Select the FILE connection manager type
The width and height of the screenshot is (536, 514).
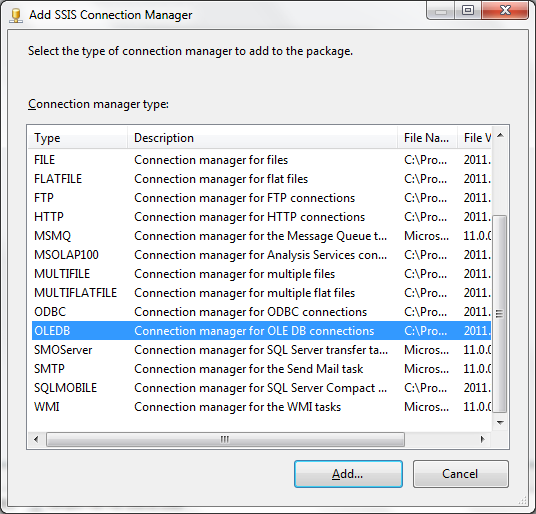click(261, 160)
